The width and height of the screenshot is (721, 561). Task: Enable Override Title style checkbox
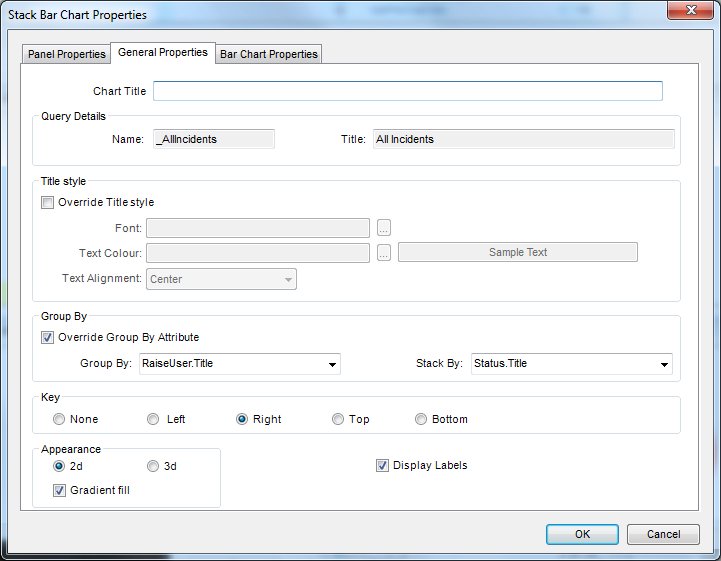click(x=48, y=202)
